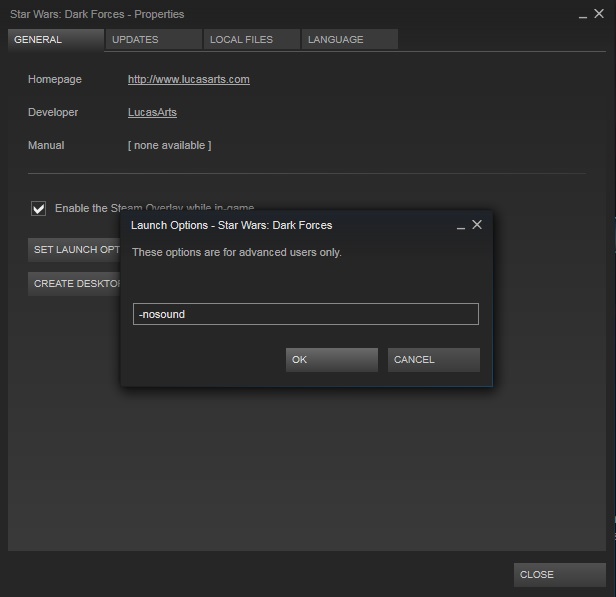Click the Create Desktop Shortcut button

point(74,284)
